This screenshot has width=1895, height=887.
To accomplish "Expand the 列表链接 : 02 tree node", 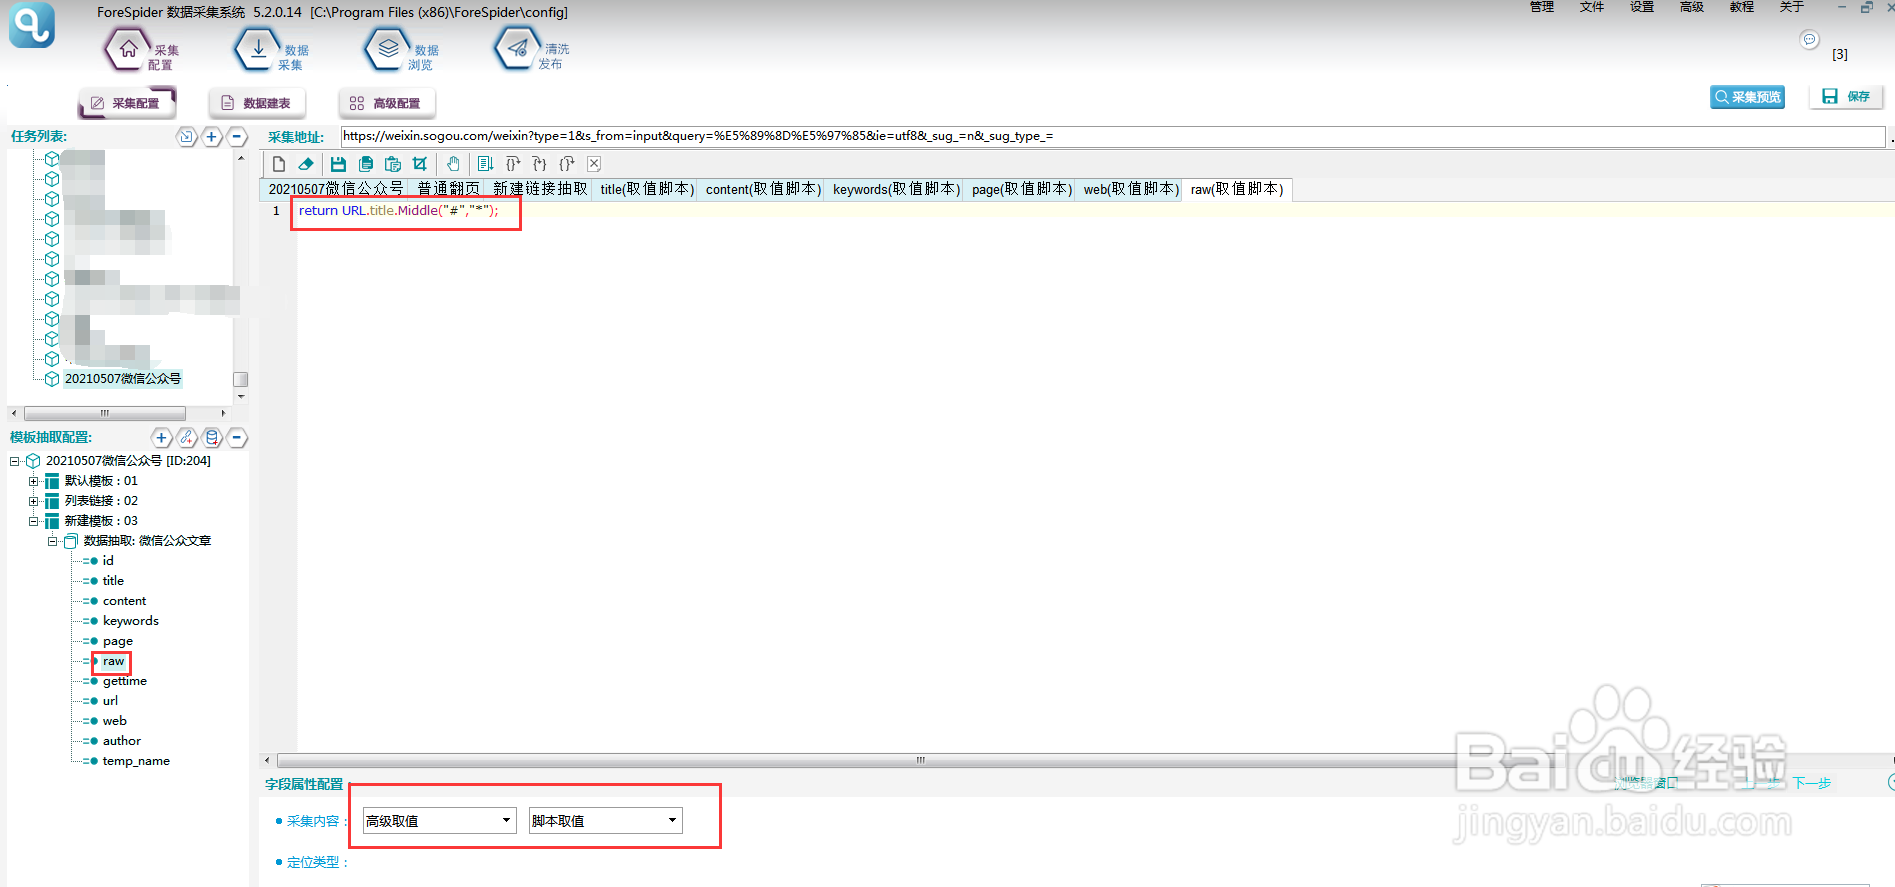I will (33, 501).
